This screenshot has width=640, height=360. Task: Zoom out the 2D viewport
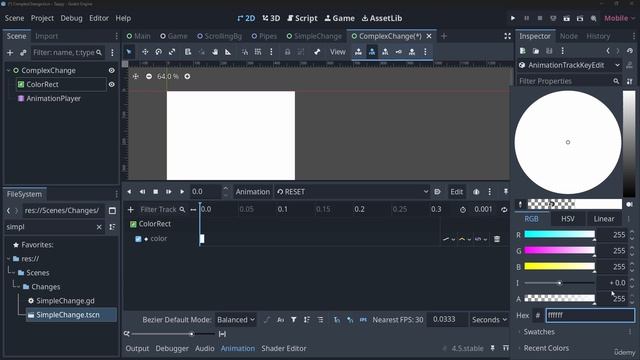tap(149, 76)
